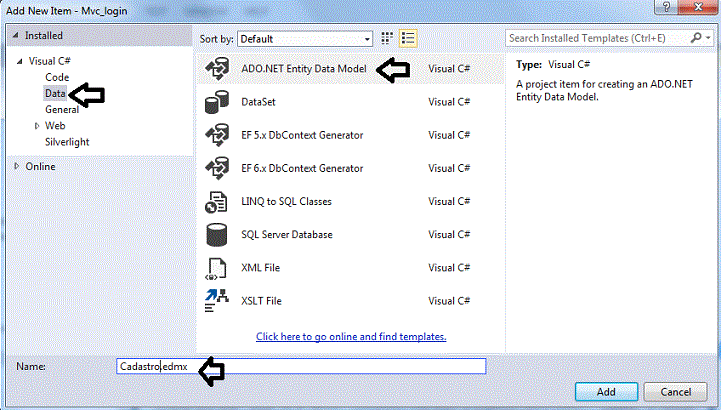Screen dimensions: 721x410
Task: Pick the XML File template icon
Action: (216, 268)
